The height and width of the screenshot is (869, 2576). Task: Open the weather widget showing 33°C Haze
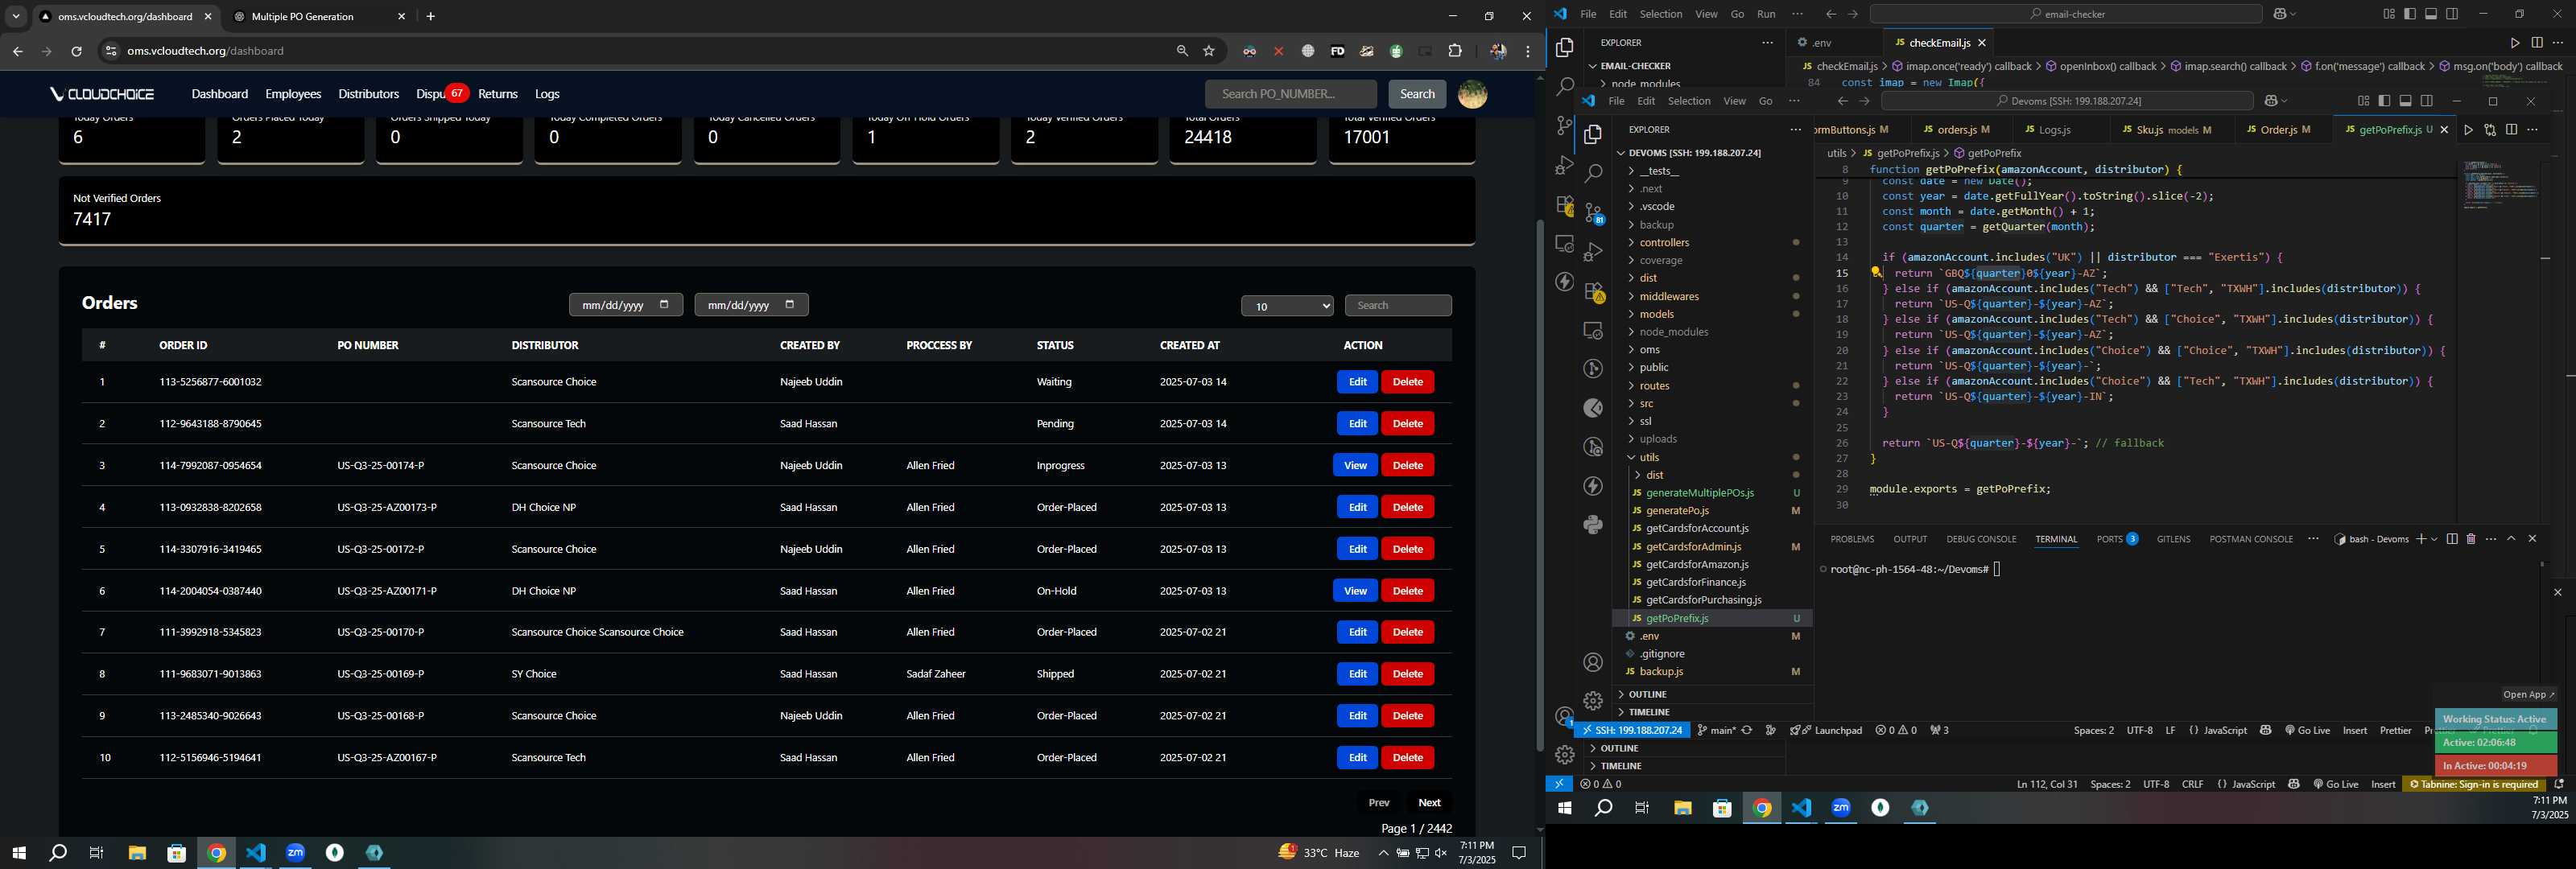point(1319,853)
